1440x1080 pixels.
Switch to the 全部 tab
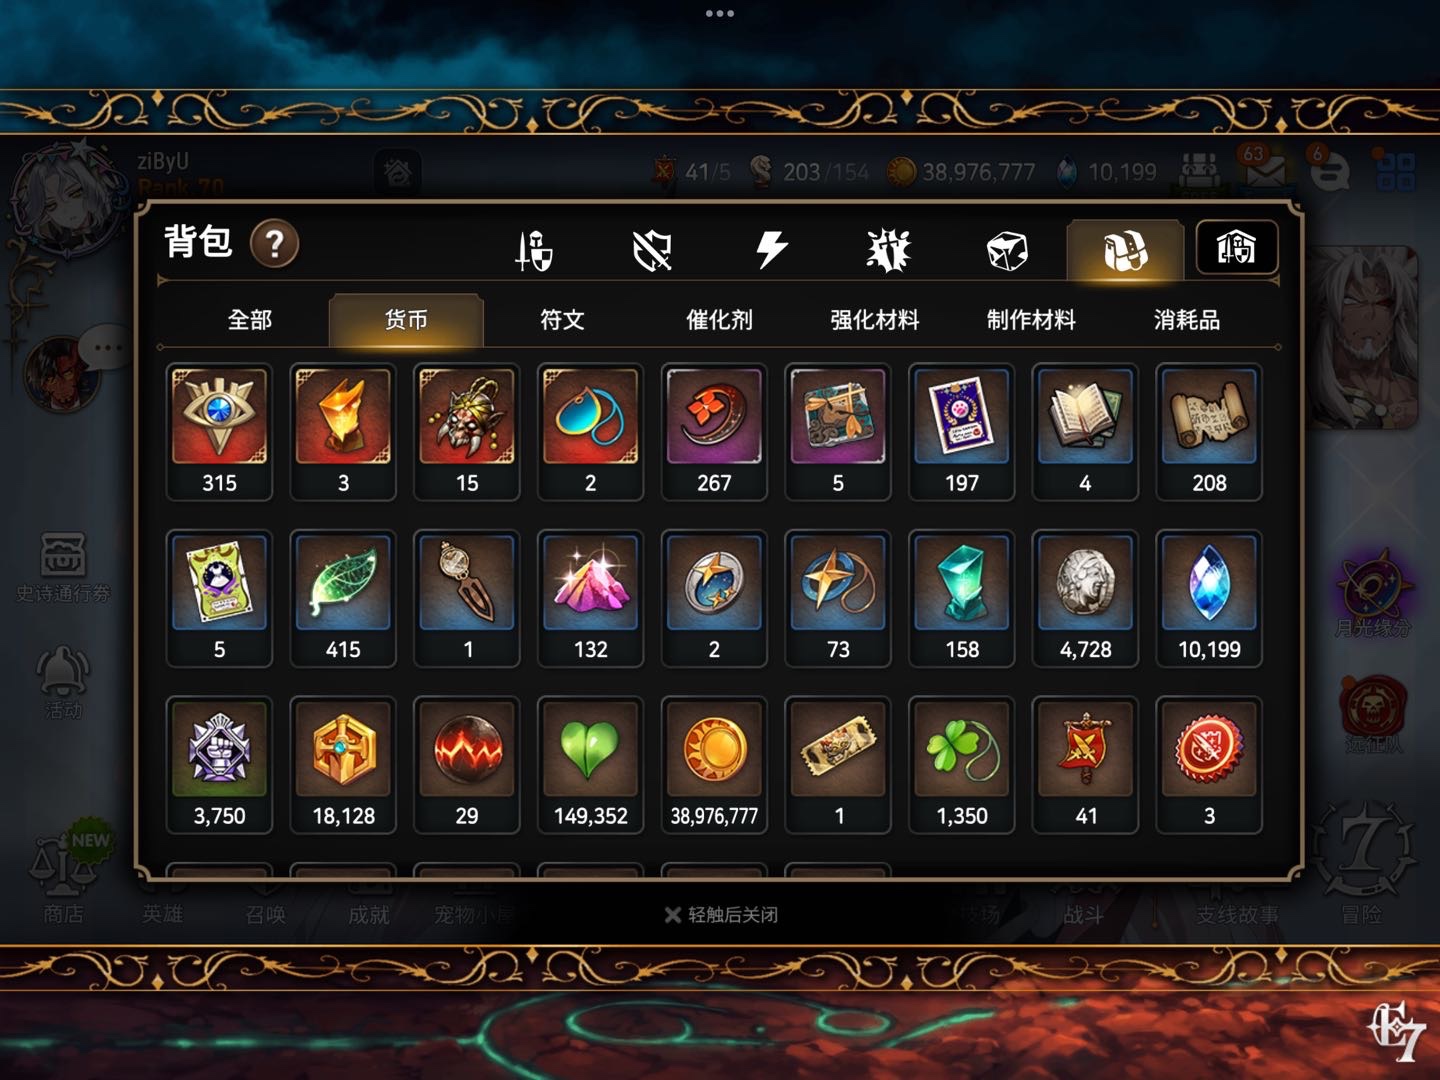(250, 320)
